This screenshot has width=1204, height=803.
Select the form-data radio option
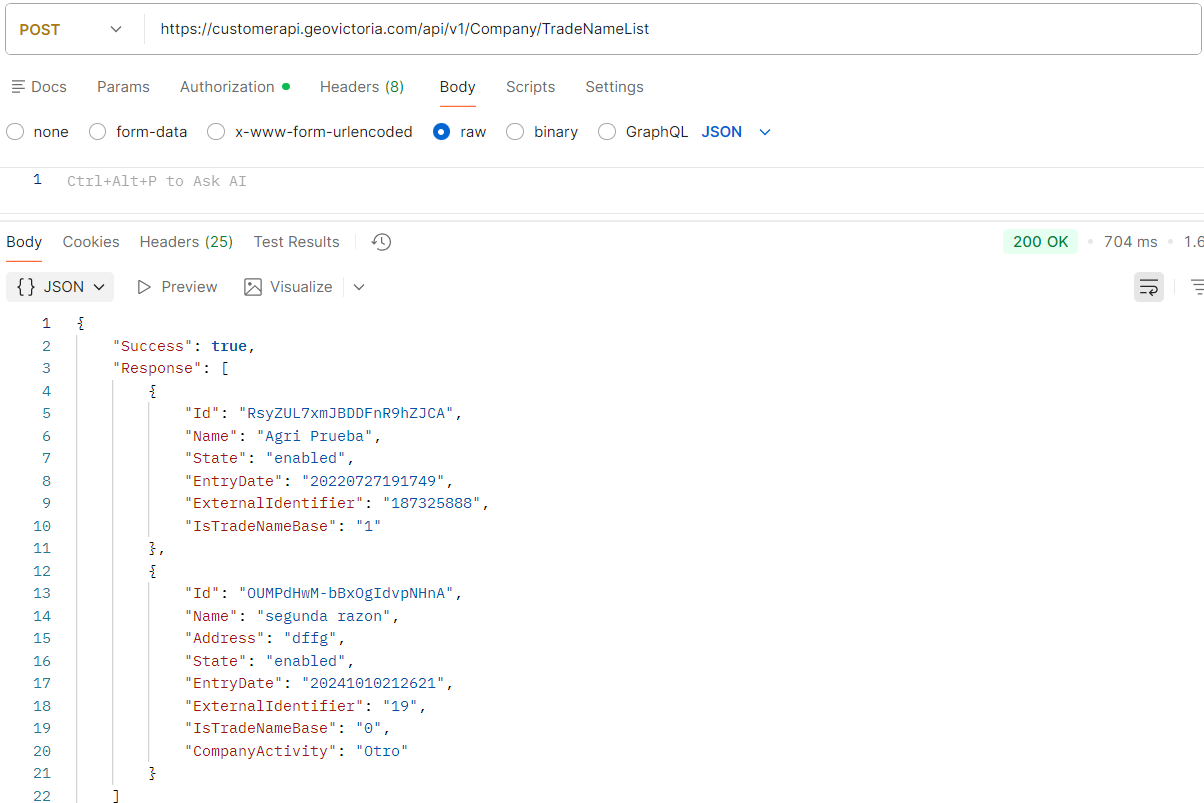coord(98,132)
